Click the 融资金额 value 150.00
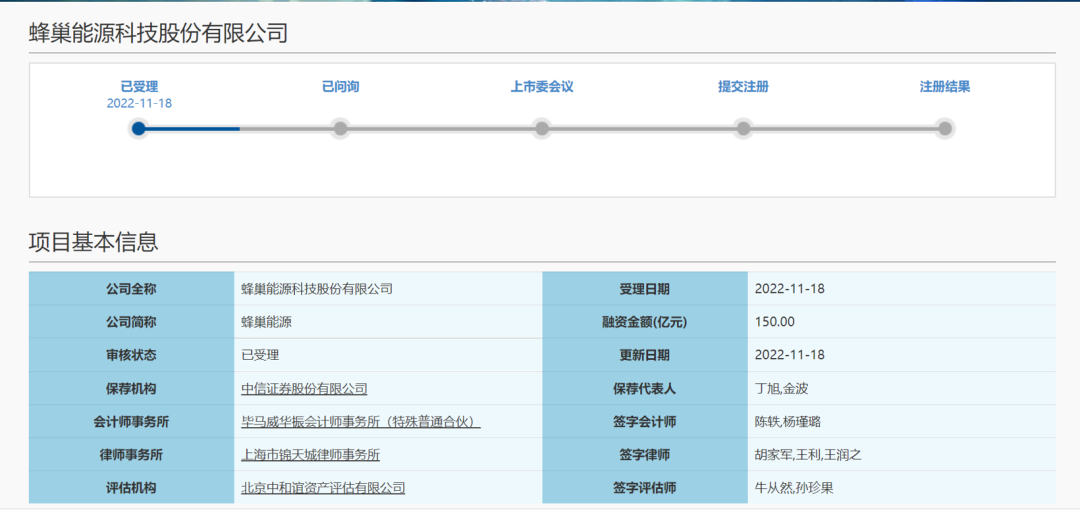Image resolution: width=1080 pixels, height=510 pixels. tap(775, 322)
